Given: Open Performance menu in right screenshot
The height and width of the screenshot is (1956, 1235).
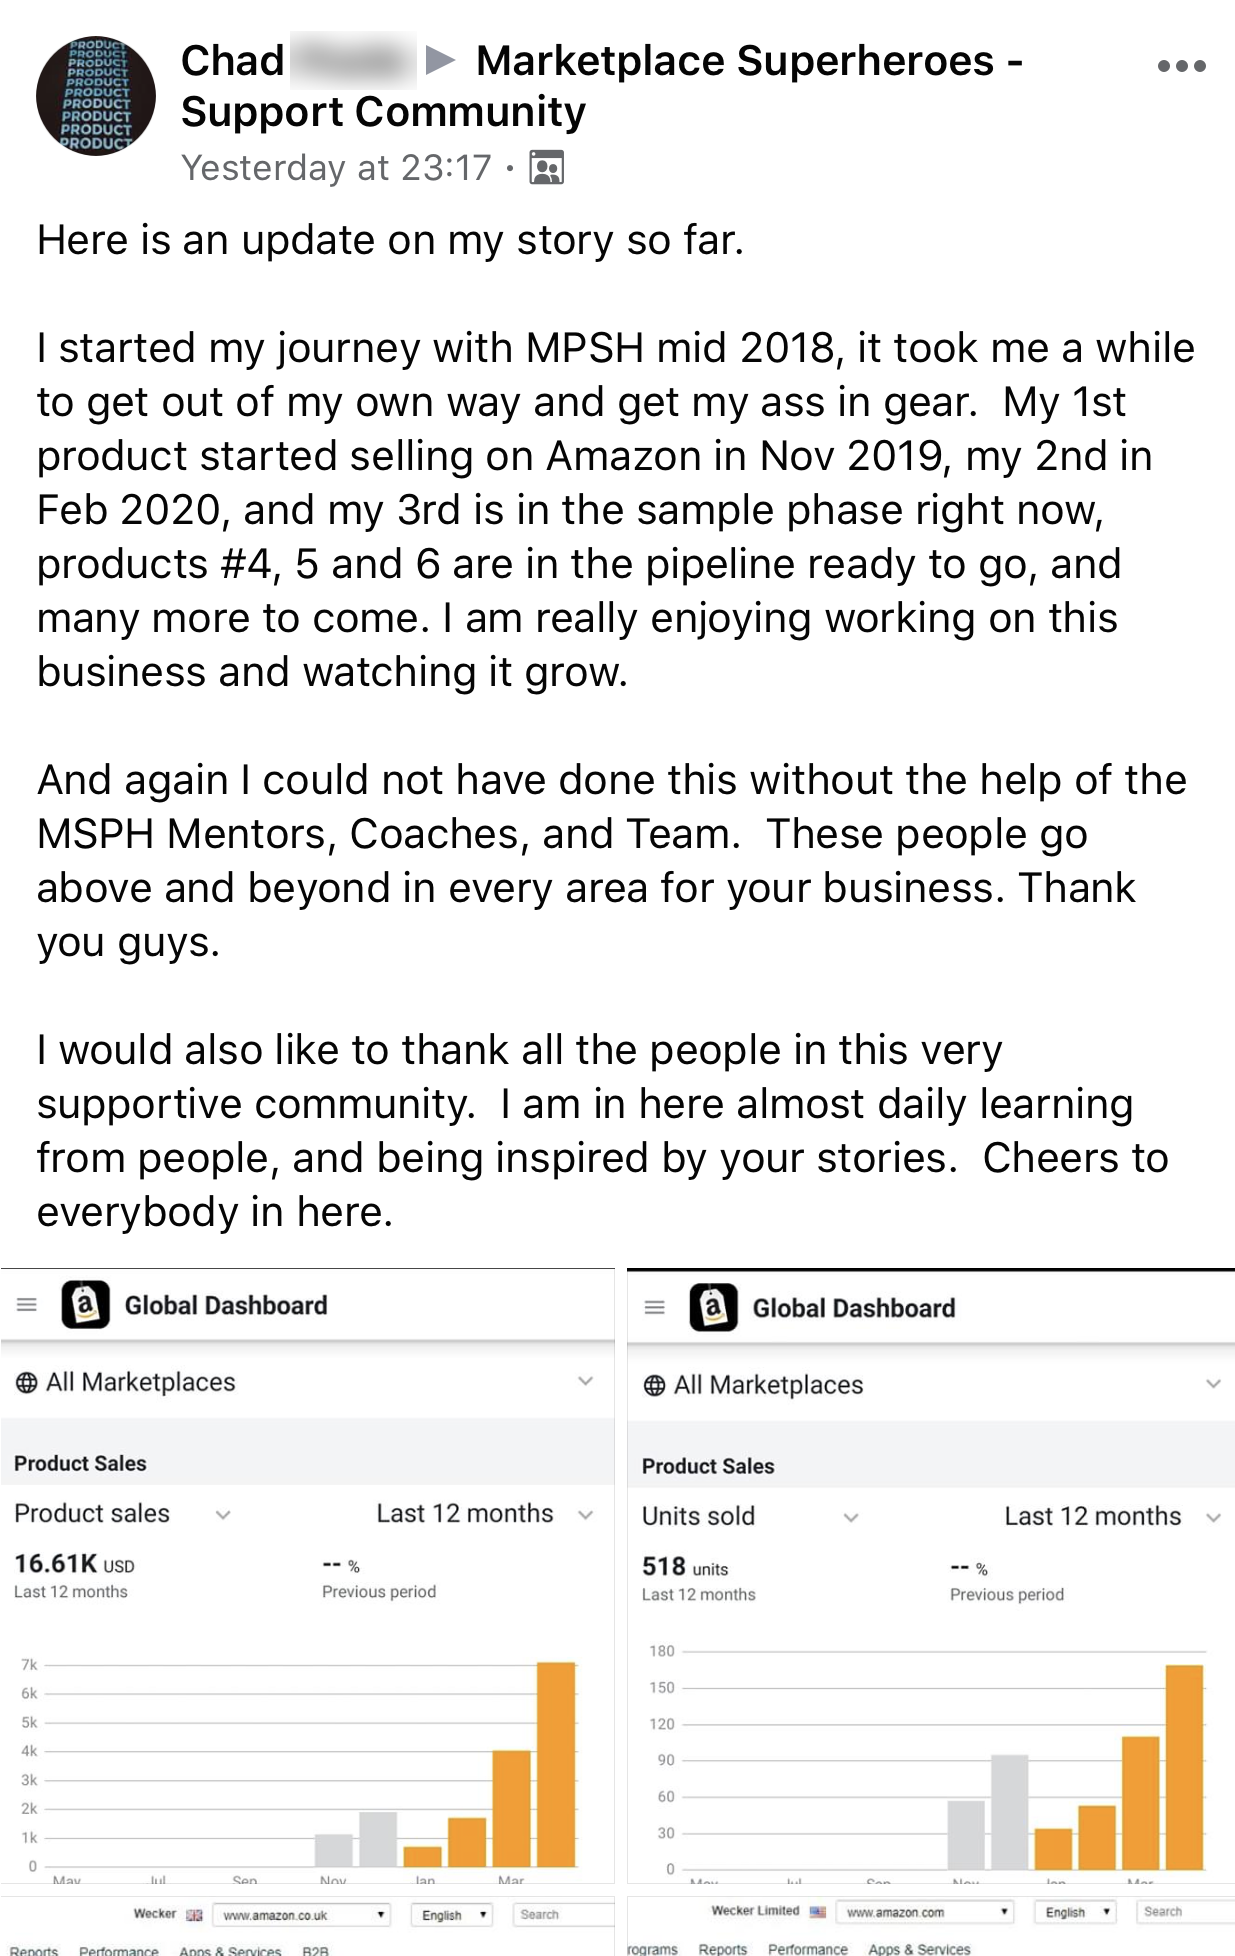Looking at the screenshot, I should (807, 1949).
